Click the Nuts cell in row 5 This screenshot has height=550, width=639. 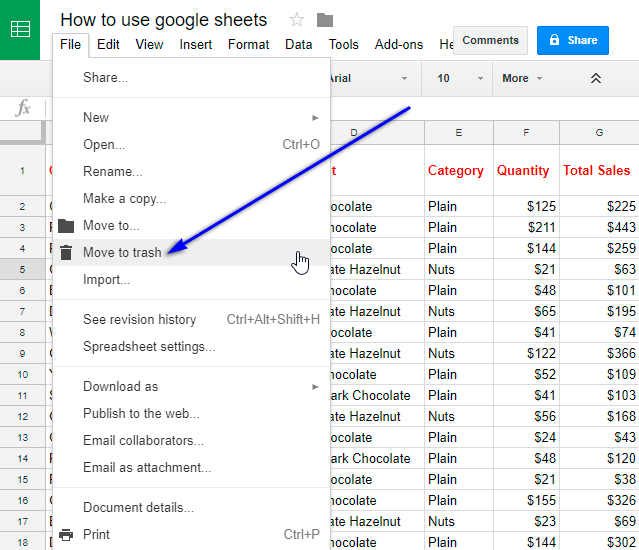[459, 269]
